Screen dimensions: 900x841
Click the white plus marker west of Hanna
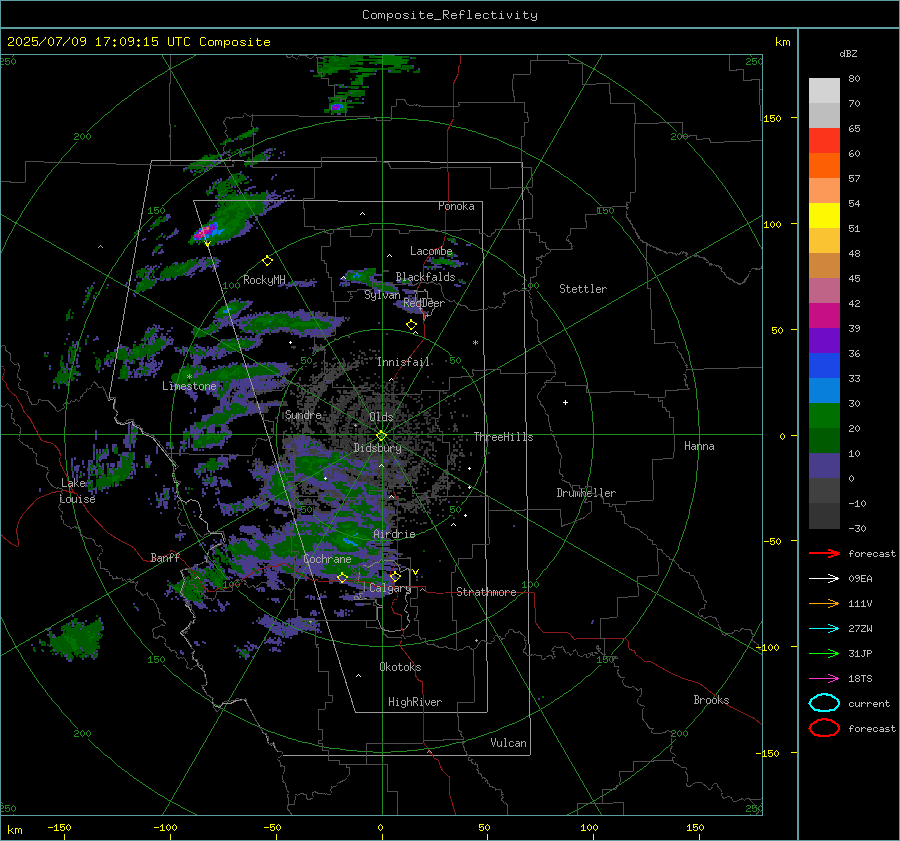(565, 402)
